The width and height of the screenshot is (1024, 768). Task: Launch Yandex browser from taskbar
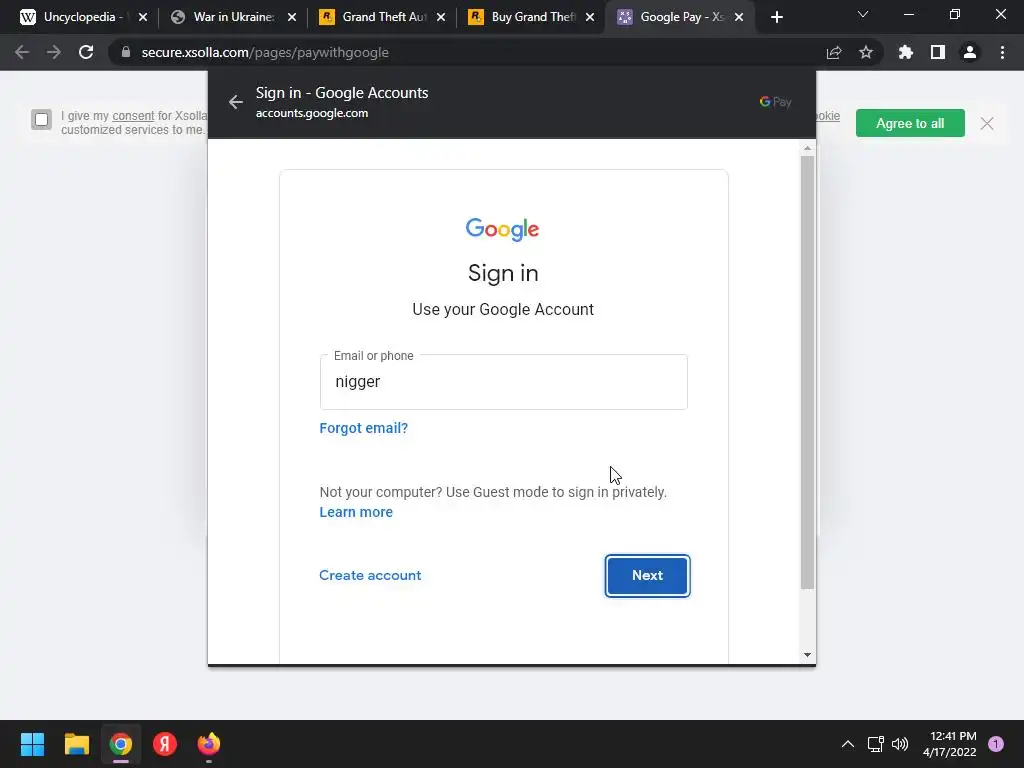(x=165, y=744)
